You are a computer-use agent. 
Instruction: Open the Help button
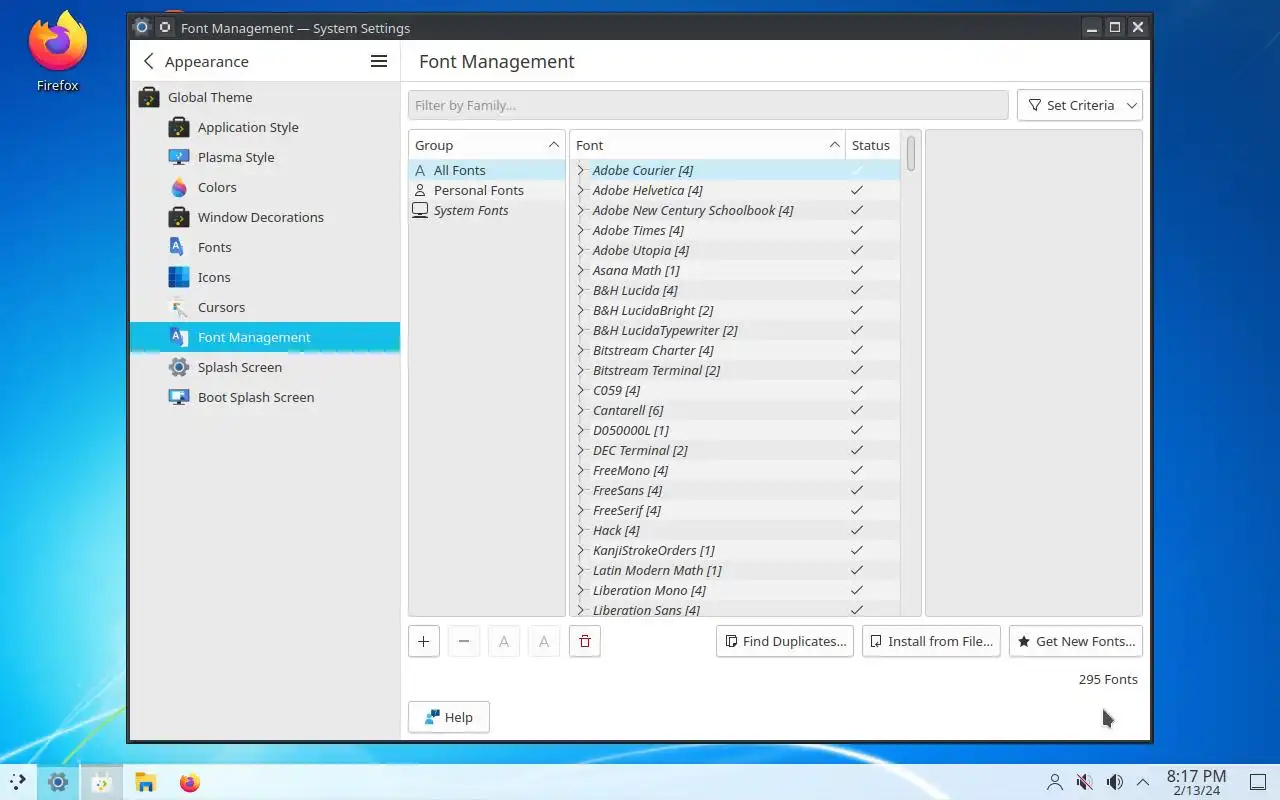click(x=449, y=717)
